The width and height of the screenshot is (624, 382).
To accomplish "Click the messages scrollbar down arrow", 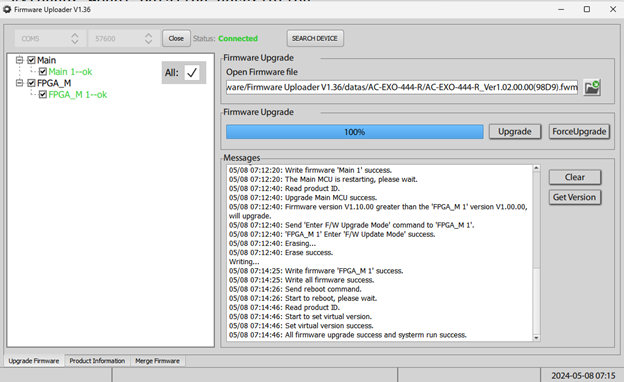I will click(x=536, y=337).
